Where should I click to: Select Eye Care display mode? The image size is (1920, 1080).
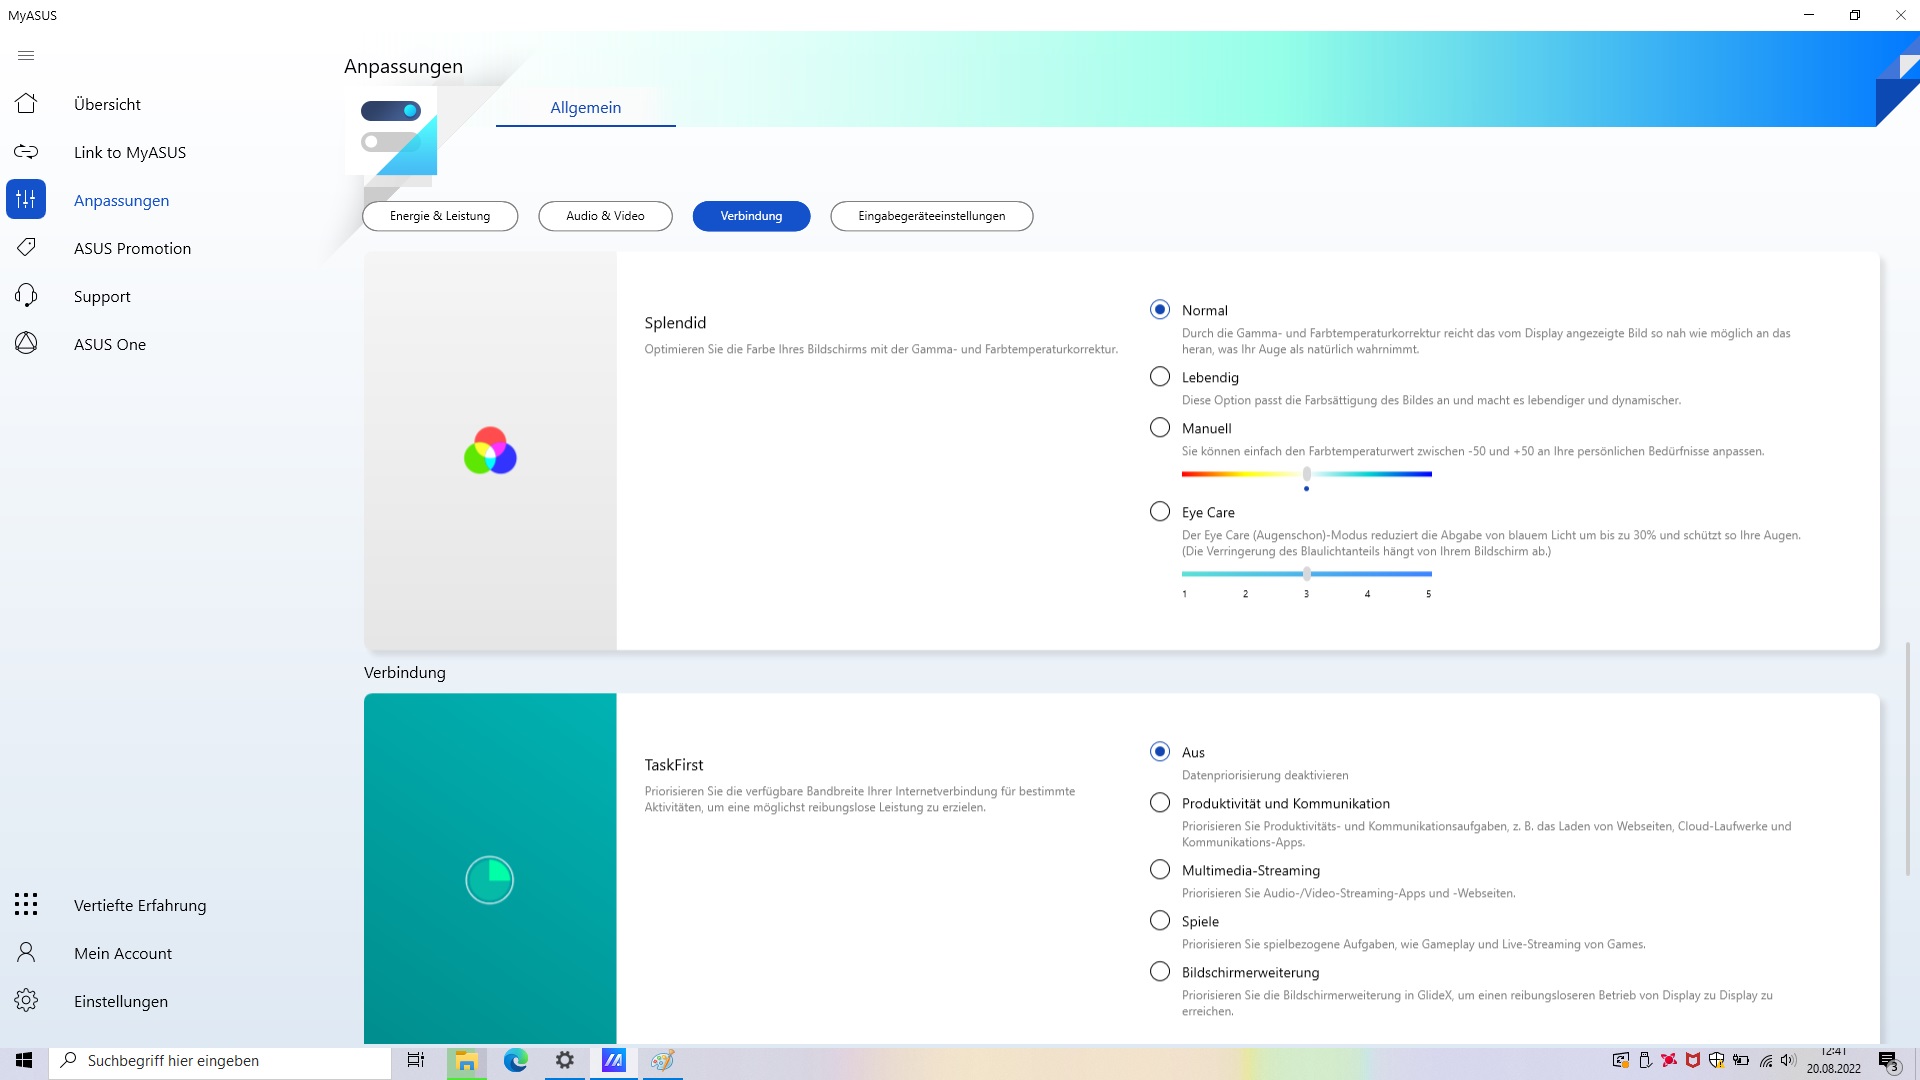pos(1160,512)
